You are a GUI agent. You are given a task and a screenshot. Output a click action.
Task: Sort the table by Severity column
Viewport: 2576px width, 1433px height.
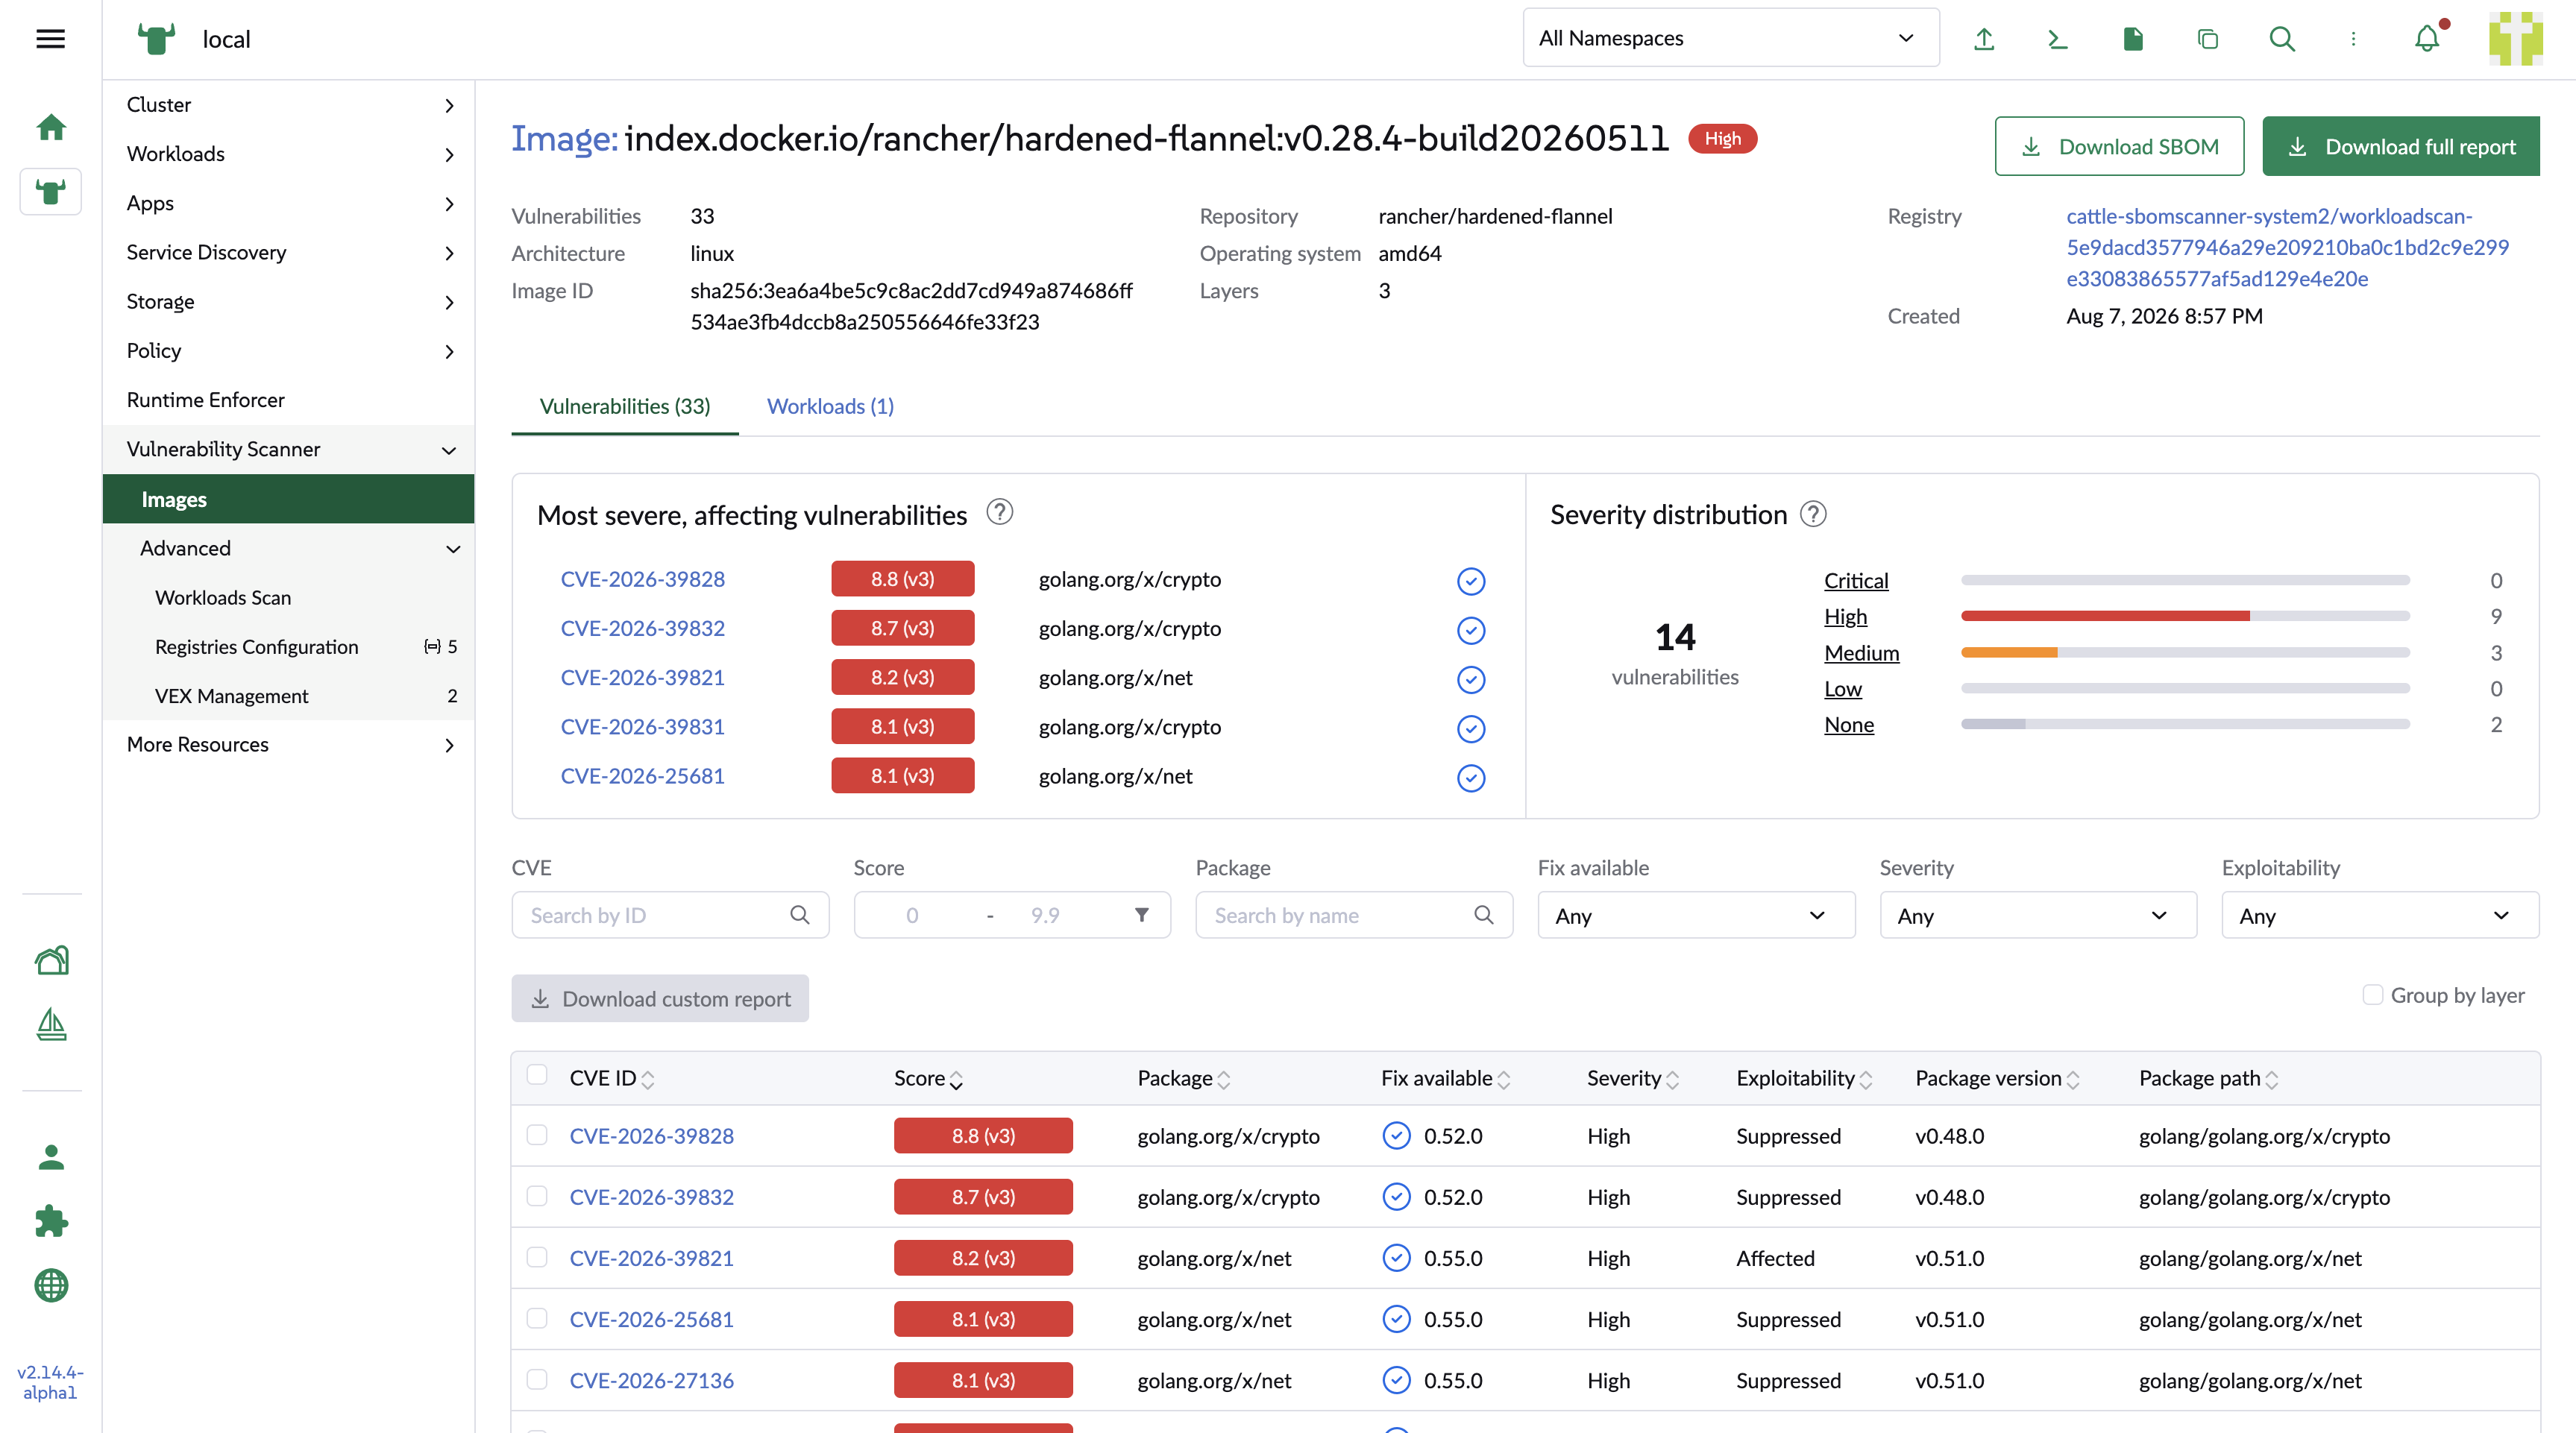click(1633, 1078)
